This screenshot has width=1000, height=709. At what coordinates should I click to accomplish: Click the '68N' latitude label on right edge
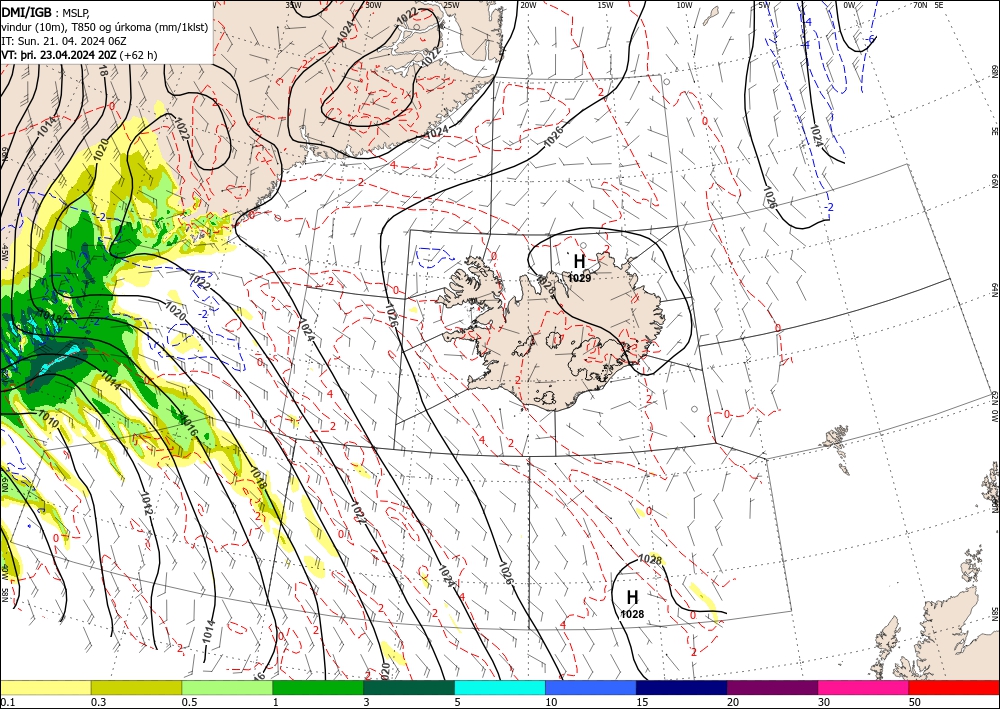click(994, 71)
